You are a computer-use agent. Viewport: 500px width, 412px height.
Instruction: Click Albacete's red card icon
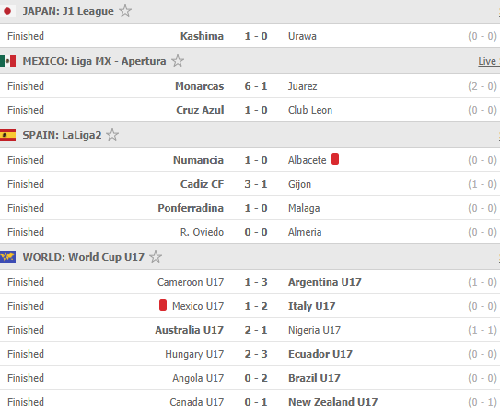[x=335, y=159]
